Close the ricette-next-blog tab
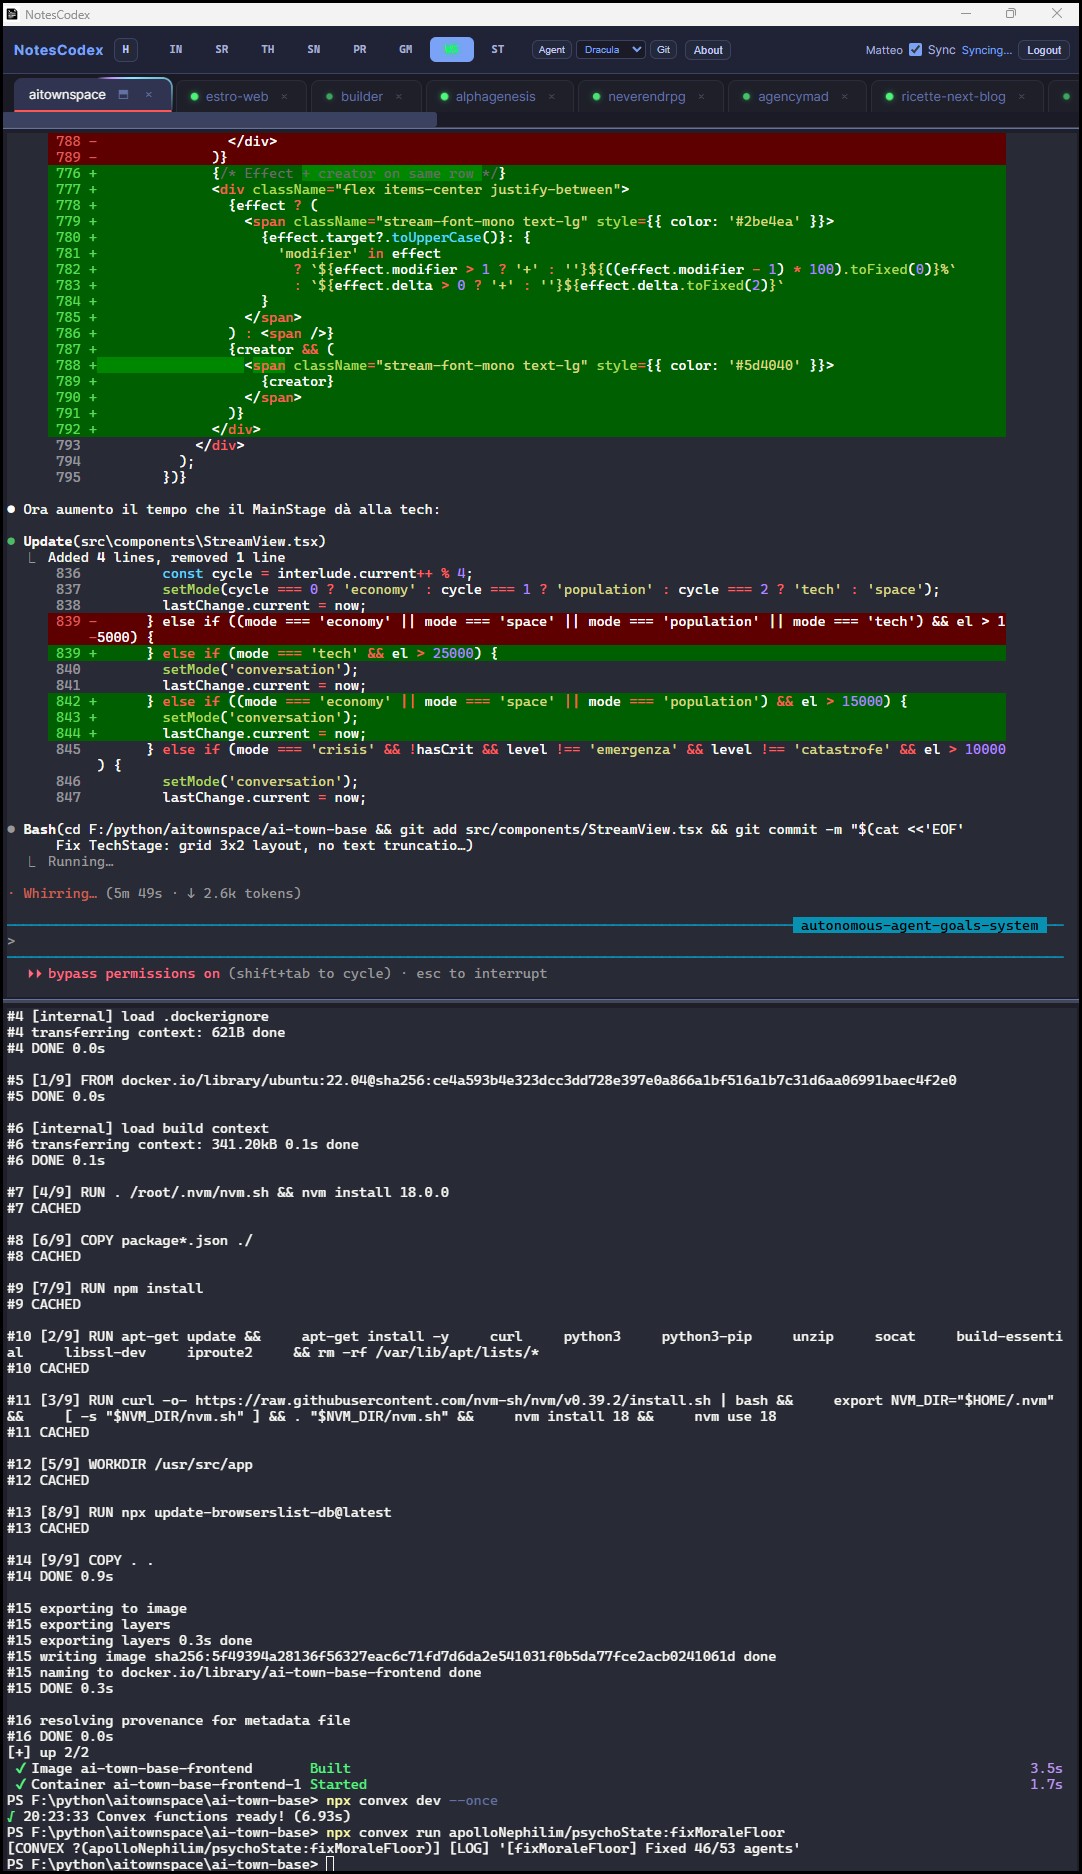Viewport: 1082px width, 1874px height. (x=1021, y=97)
